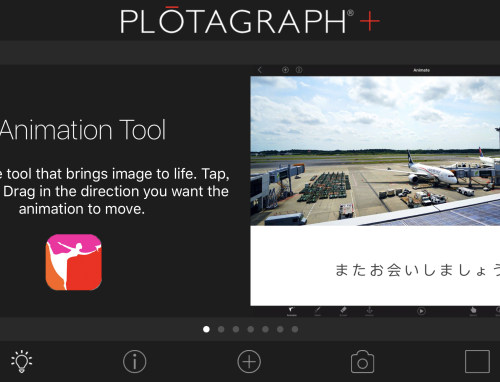The image size is (500, 382).
Task: Jump to the sixth carousel page dot
Action: 280,329
